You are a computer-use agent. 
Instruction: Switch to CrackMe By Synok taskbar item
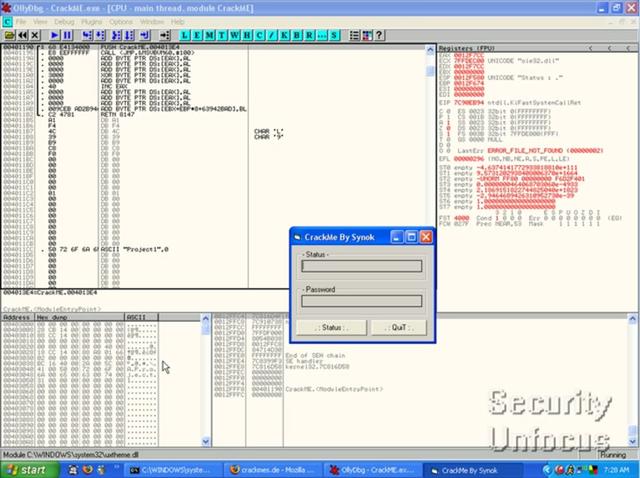(x=471, y=470)
